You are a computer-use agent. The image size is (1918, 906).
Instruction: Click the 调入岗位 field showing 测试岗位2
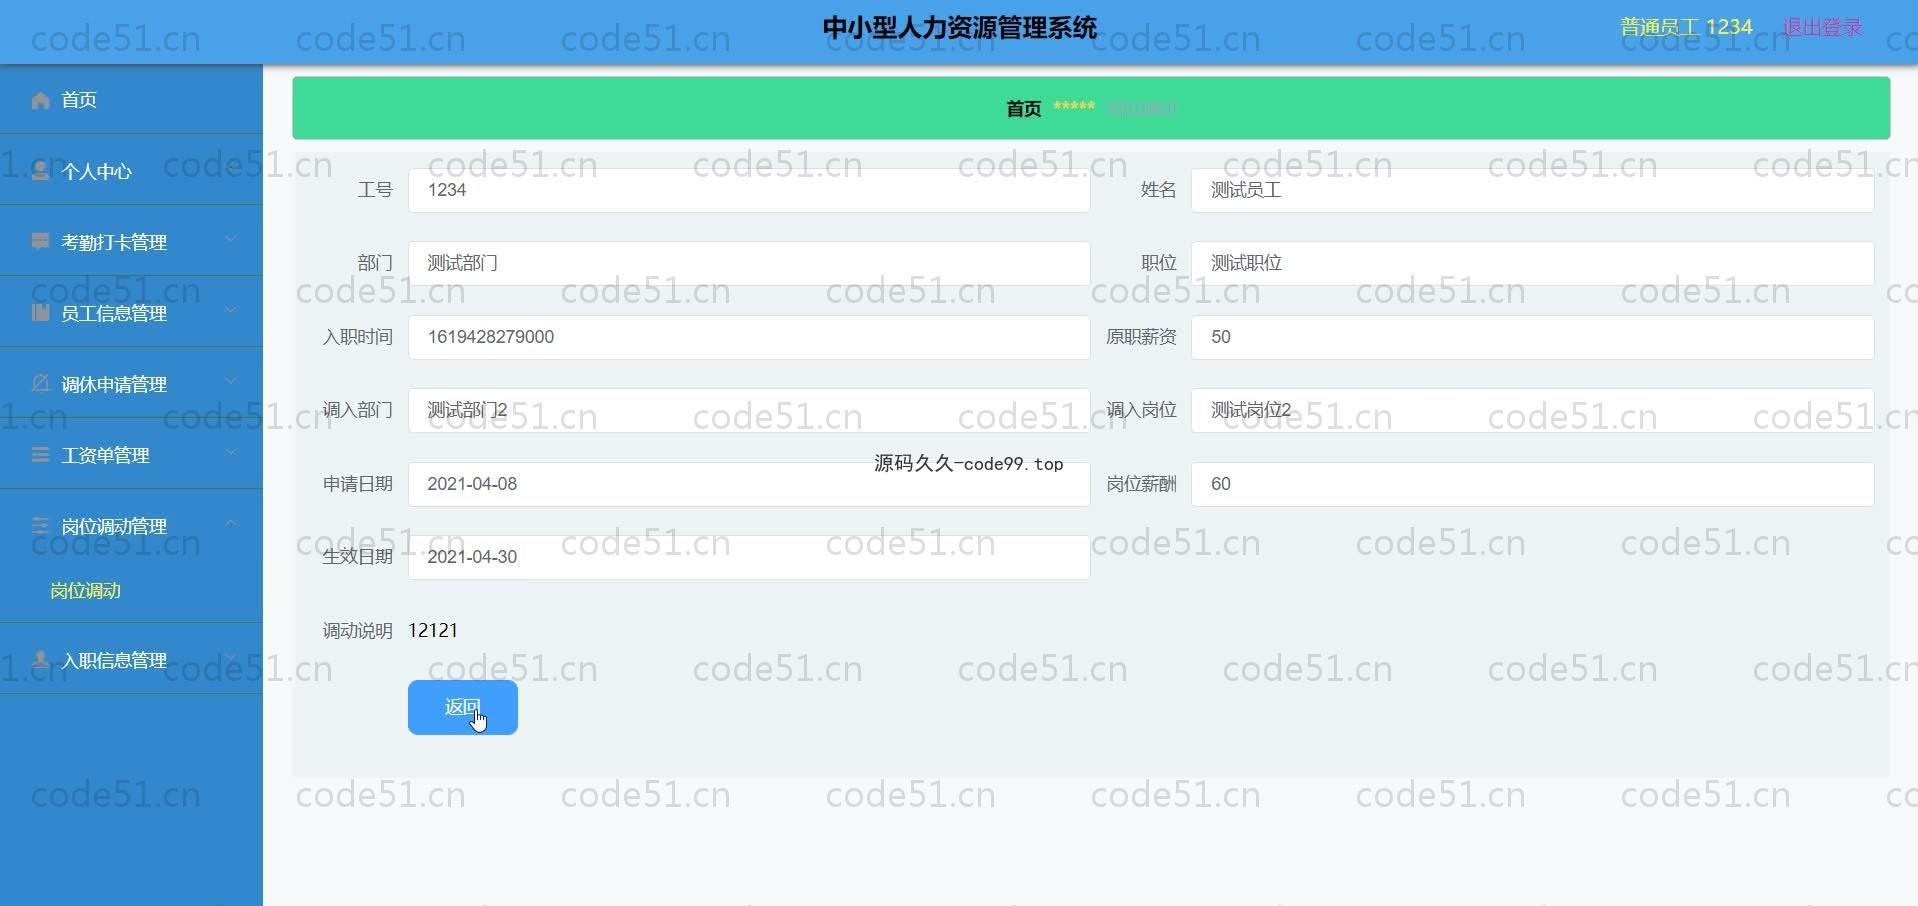1532,410
